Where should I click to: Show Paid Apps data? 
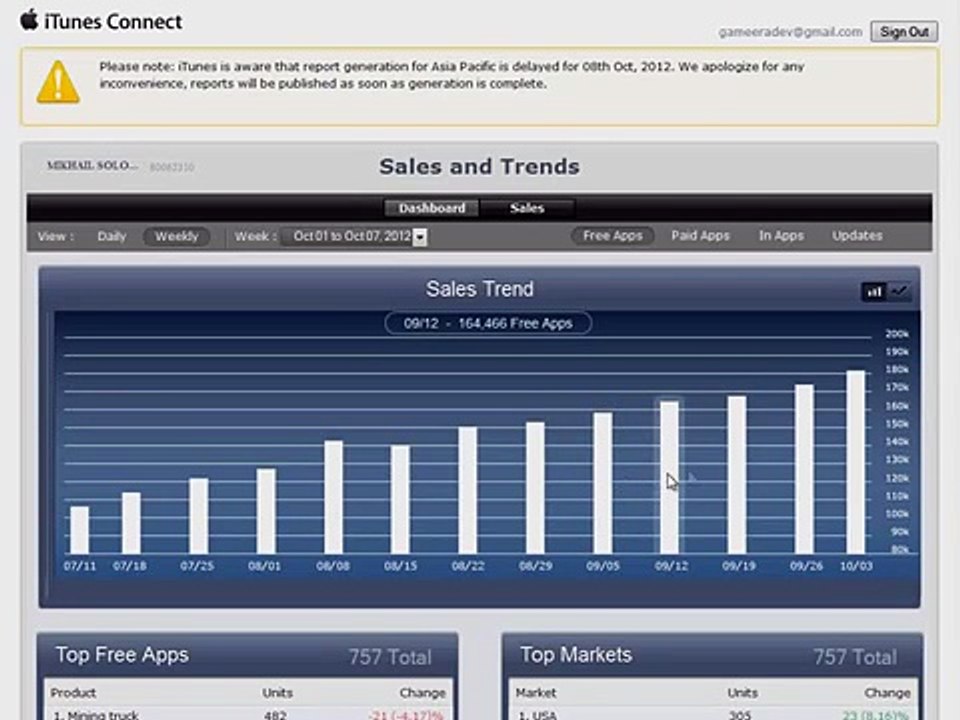pos(700,236)
